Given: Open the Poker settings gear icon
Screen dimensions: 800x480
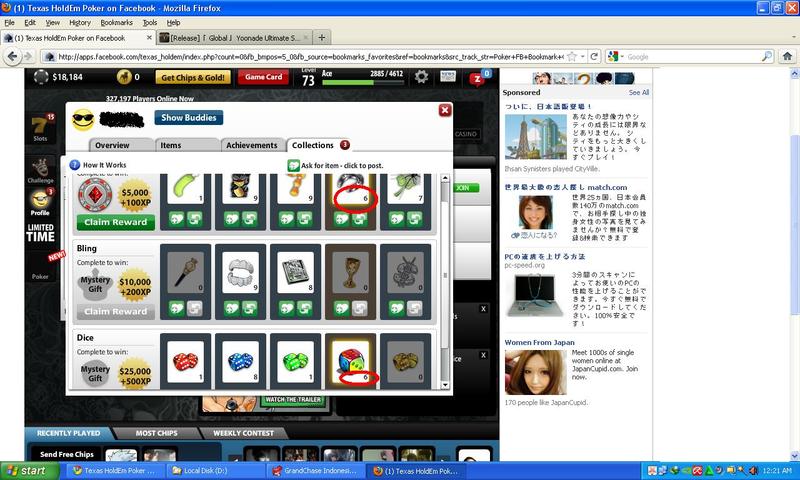Looking at the screenshot, I should click(x=421, y=77).
